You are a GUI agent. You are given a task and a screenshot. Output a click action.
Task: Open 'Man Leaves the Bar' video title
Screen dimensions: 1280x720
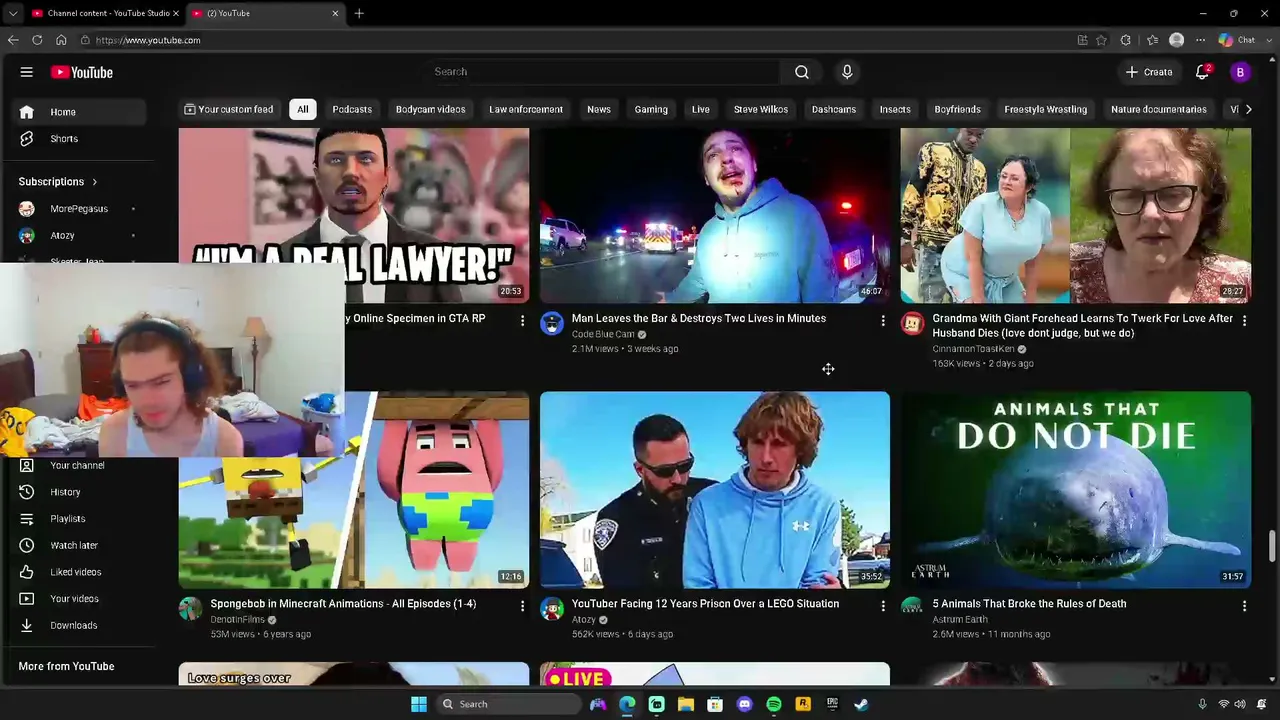tap(699, 318)
